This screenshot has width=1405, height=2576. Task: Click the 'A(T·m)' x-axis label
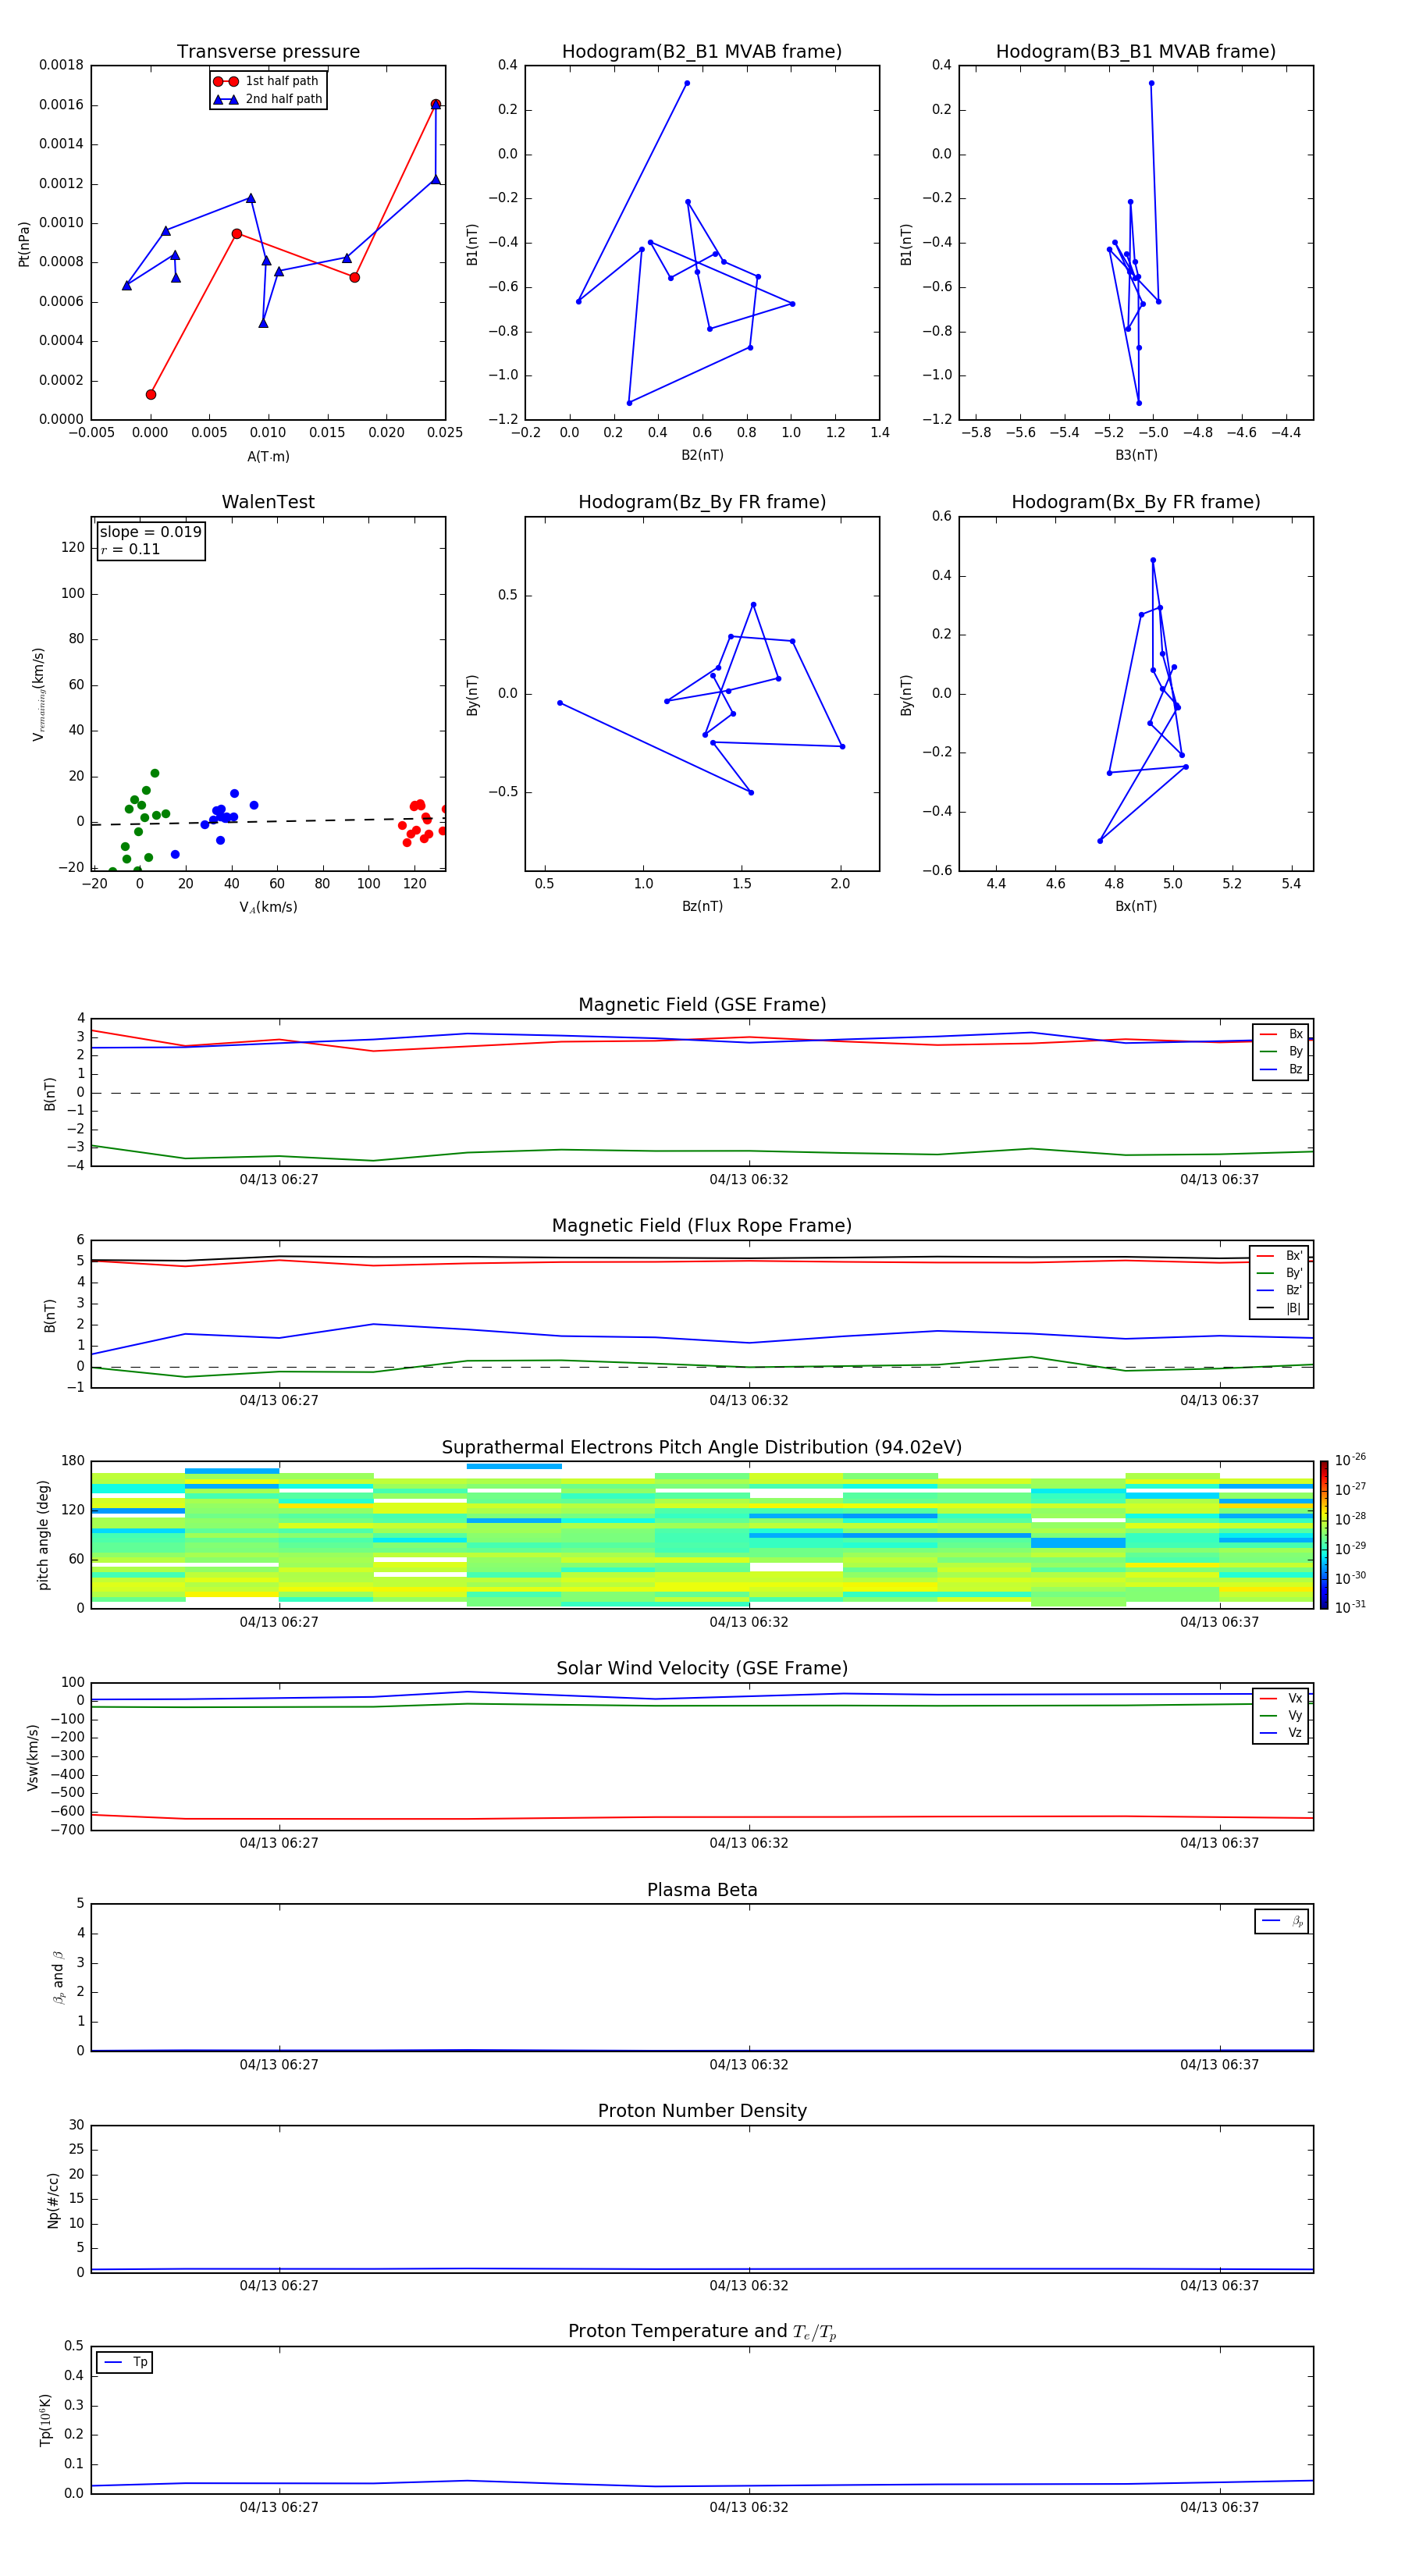coord(268,457)
